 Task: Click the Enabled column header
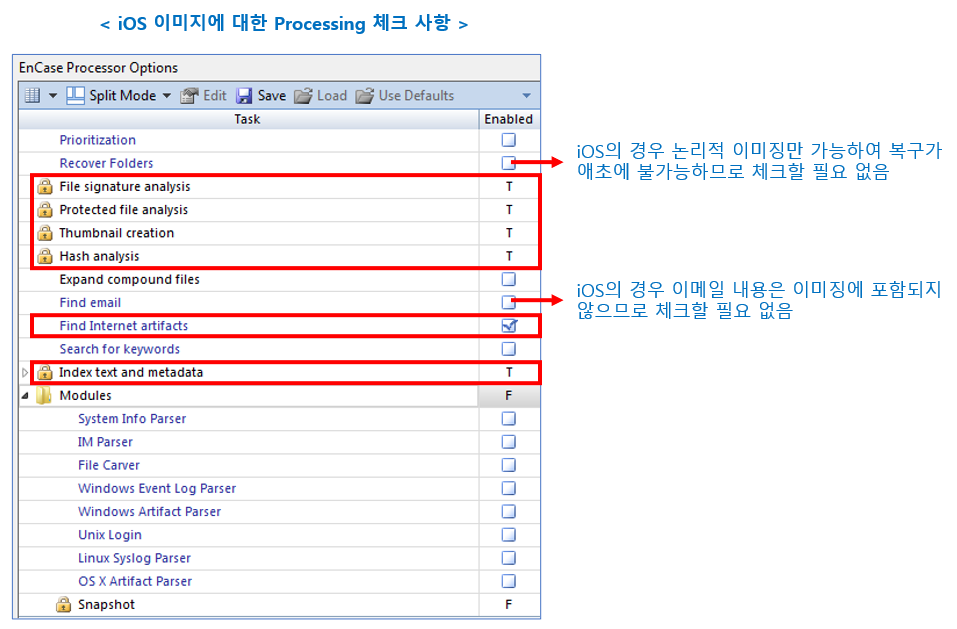point(508,120)
